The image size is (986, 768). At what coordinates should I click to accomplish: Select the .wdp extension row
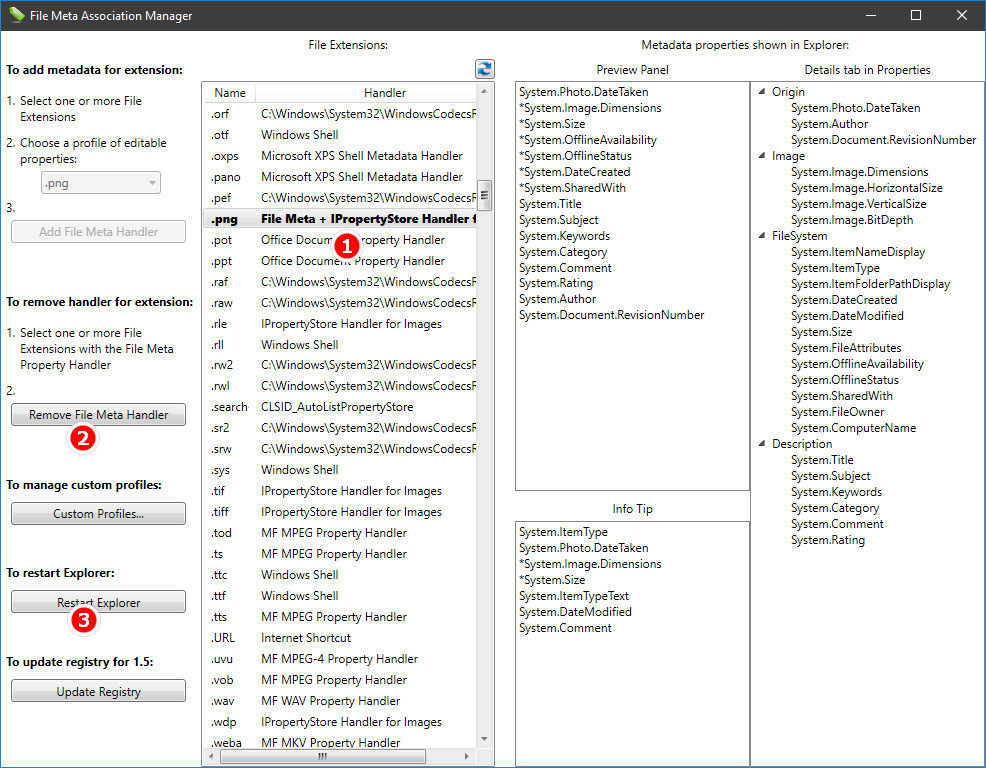340,722
